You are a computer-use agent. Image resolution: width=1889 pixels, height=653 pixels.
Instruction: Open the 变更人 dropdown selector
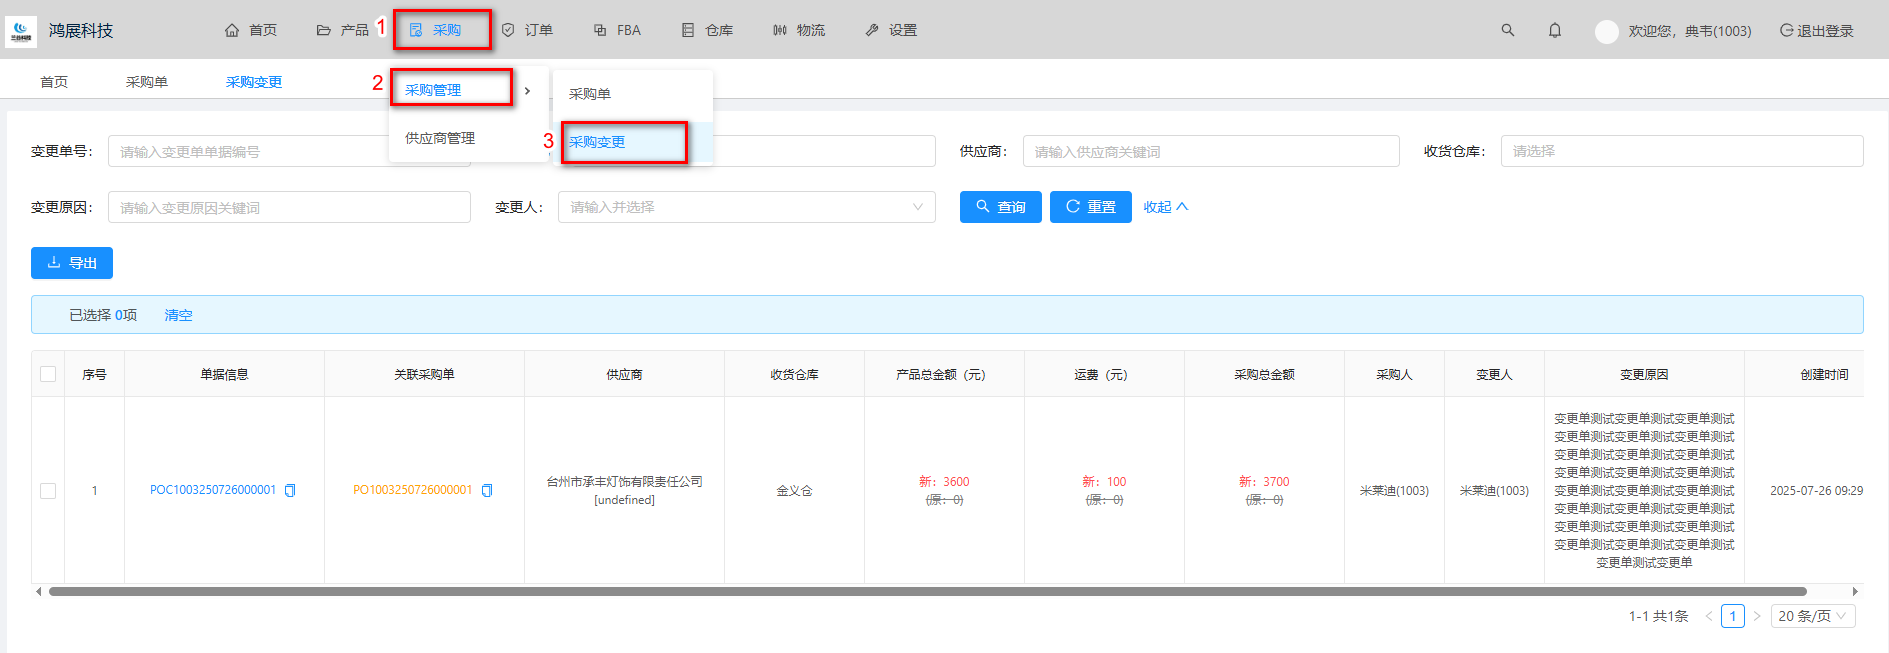coord(746,207)
